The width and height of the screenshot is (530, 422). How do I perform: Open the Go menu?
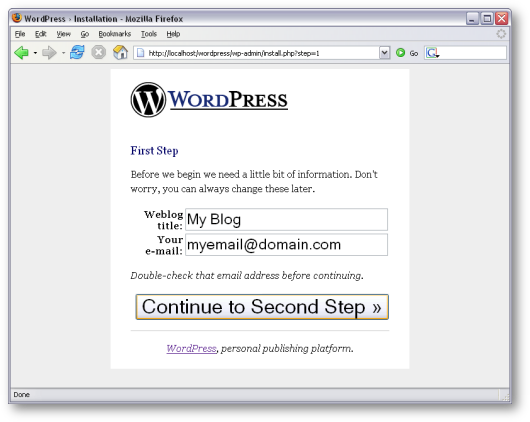[85, 34]
